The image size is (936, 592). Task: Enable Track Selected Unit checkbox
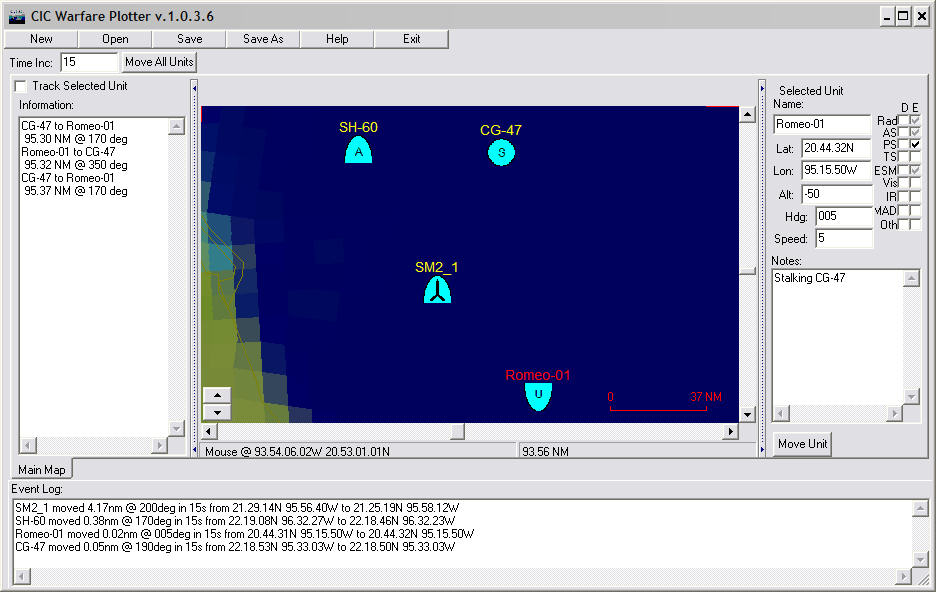pos(21,86)
